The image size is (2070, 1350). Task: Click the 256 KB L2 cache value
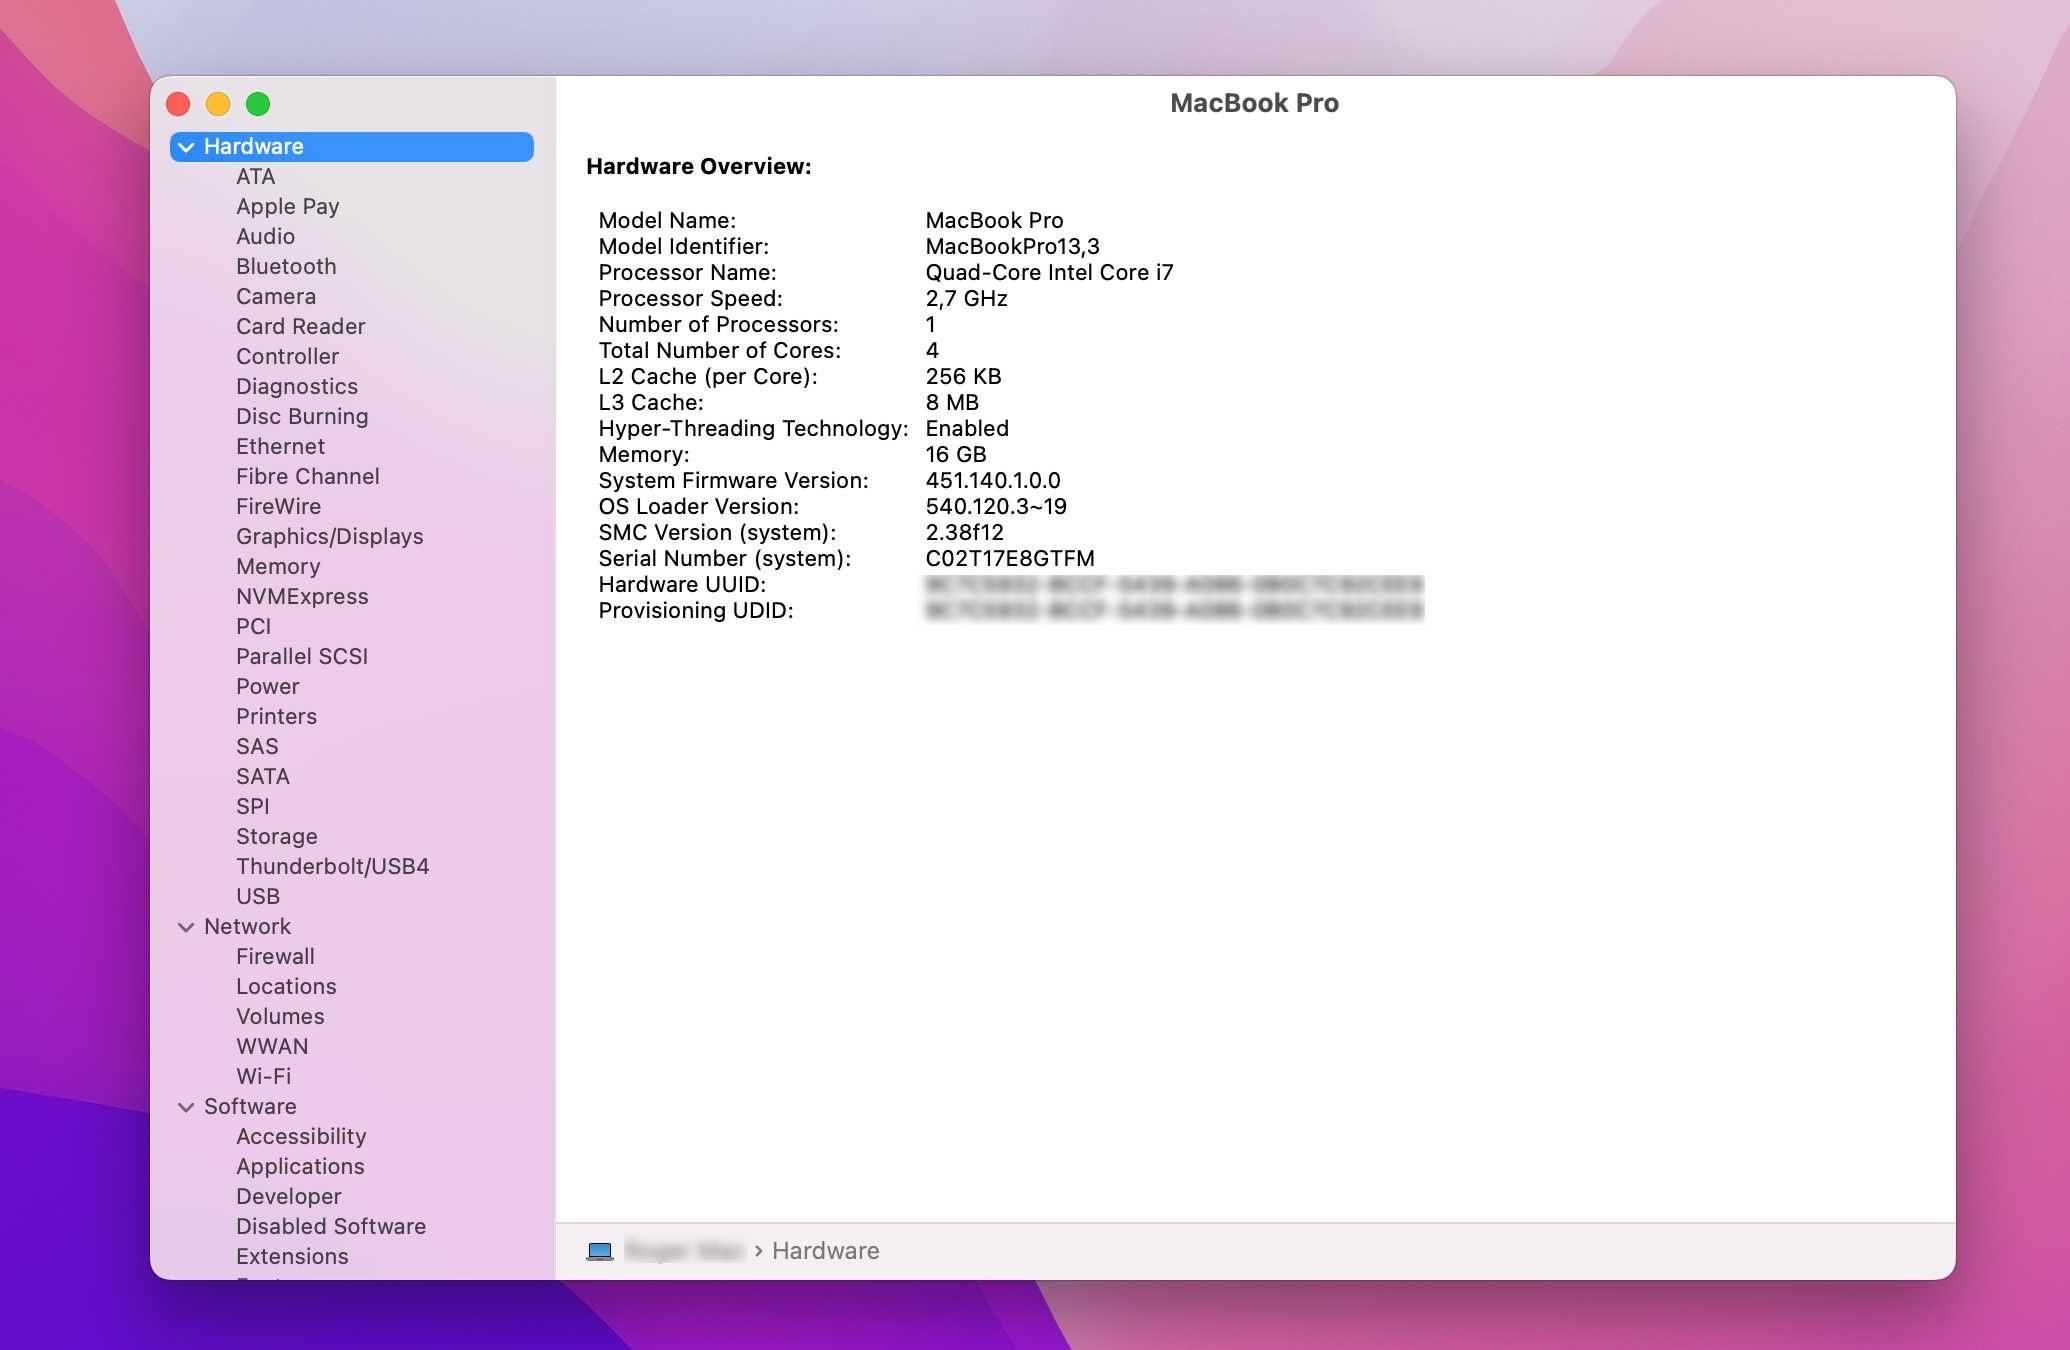pos(963,377)
